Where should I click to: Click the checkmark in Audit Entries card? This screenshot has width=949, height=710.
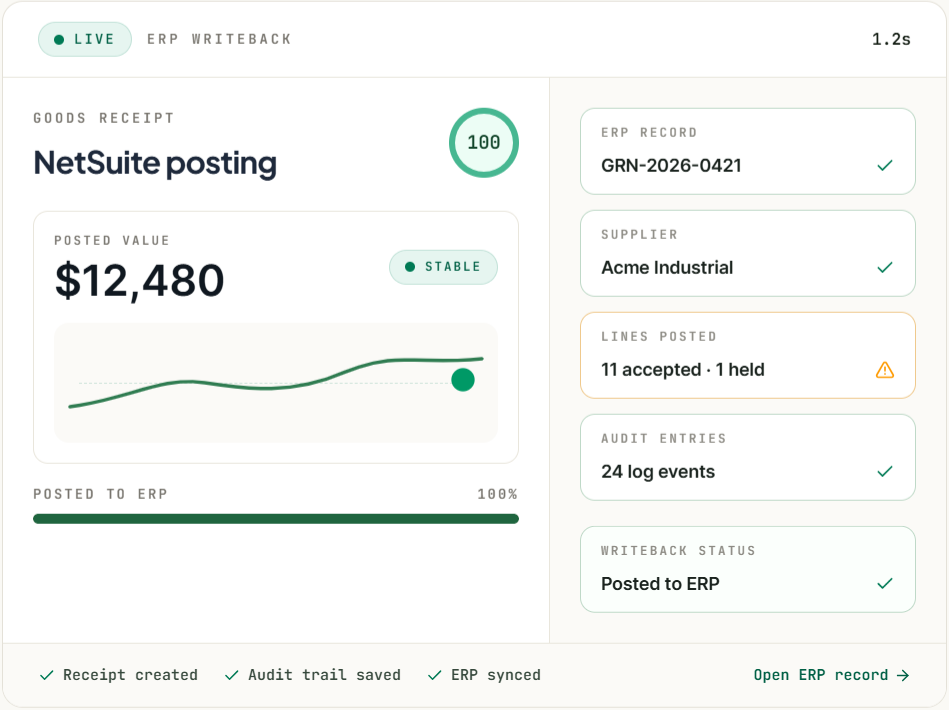click(885, 472)
